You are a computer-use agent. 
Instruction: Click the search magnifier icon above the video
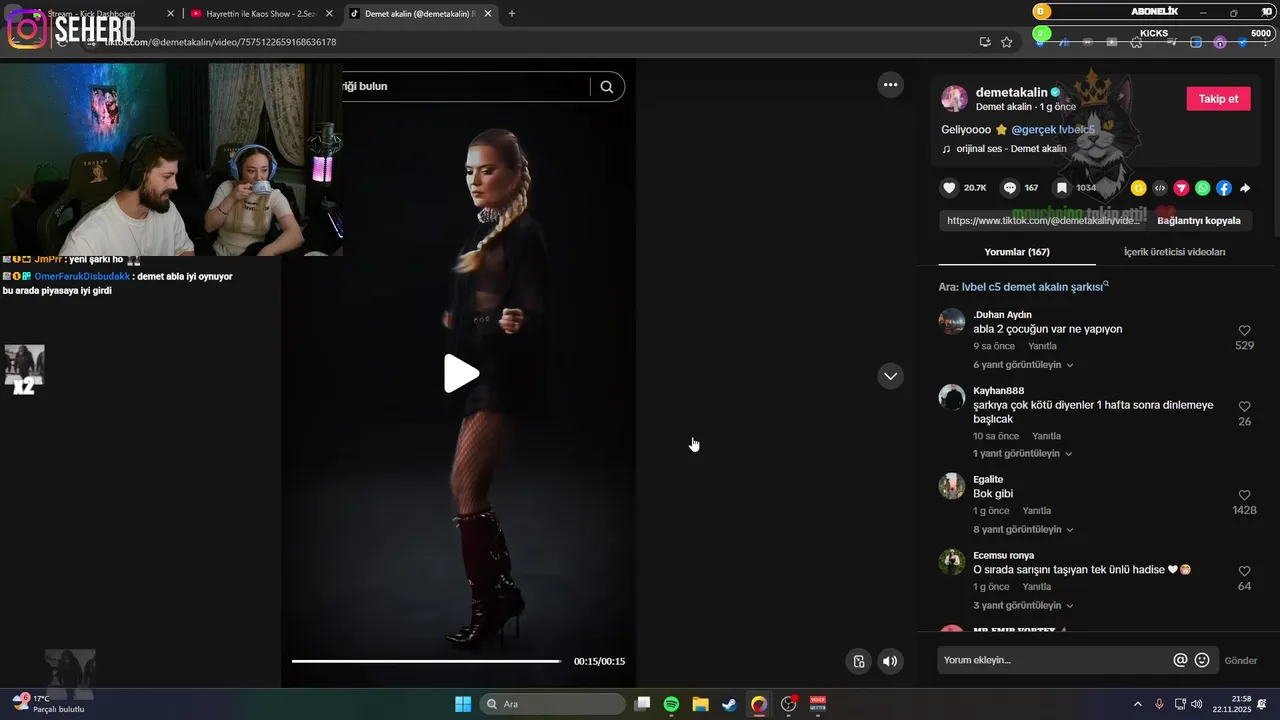tap(607, 87)
